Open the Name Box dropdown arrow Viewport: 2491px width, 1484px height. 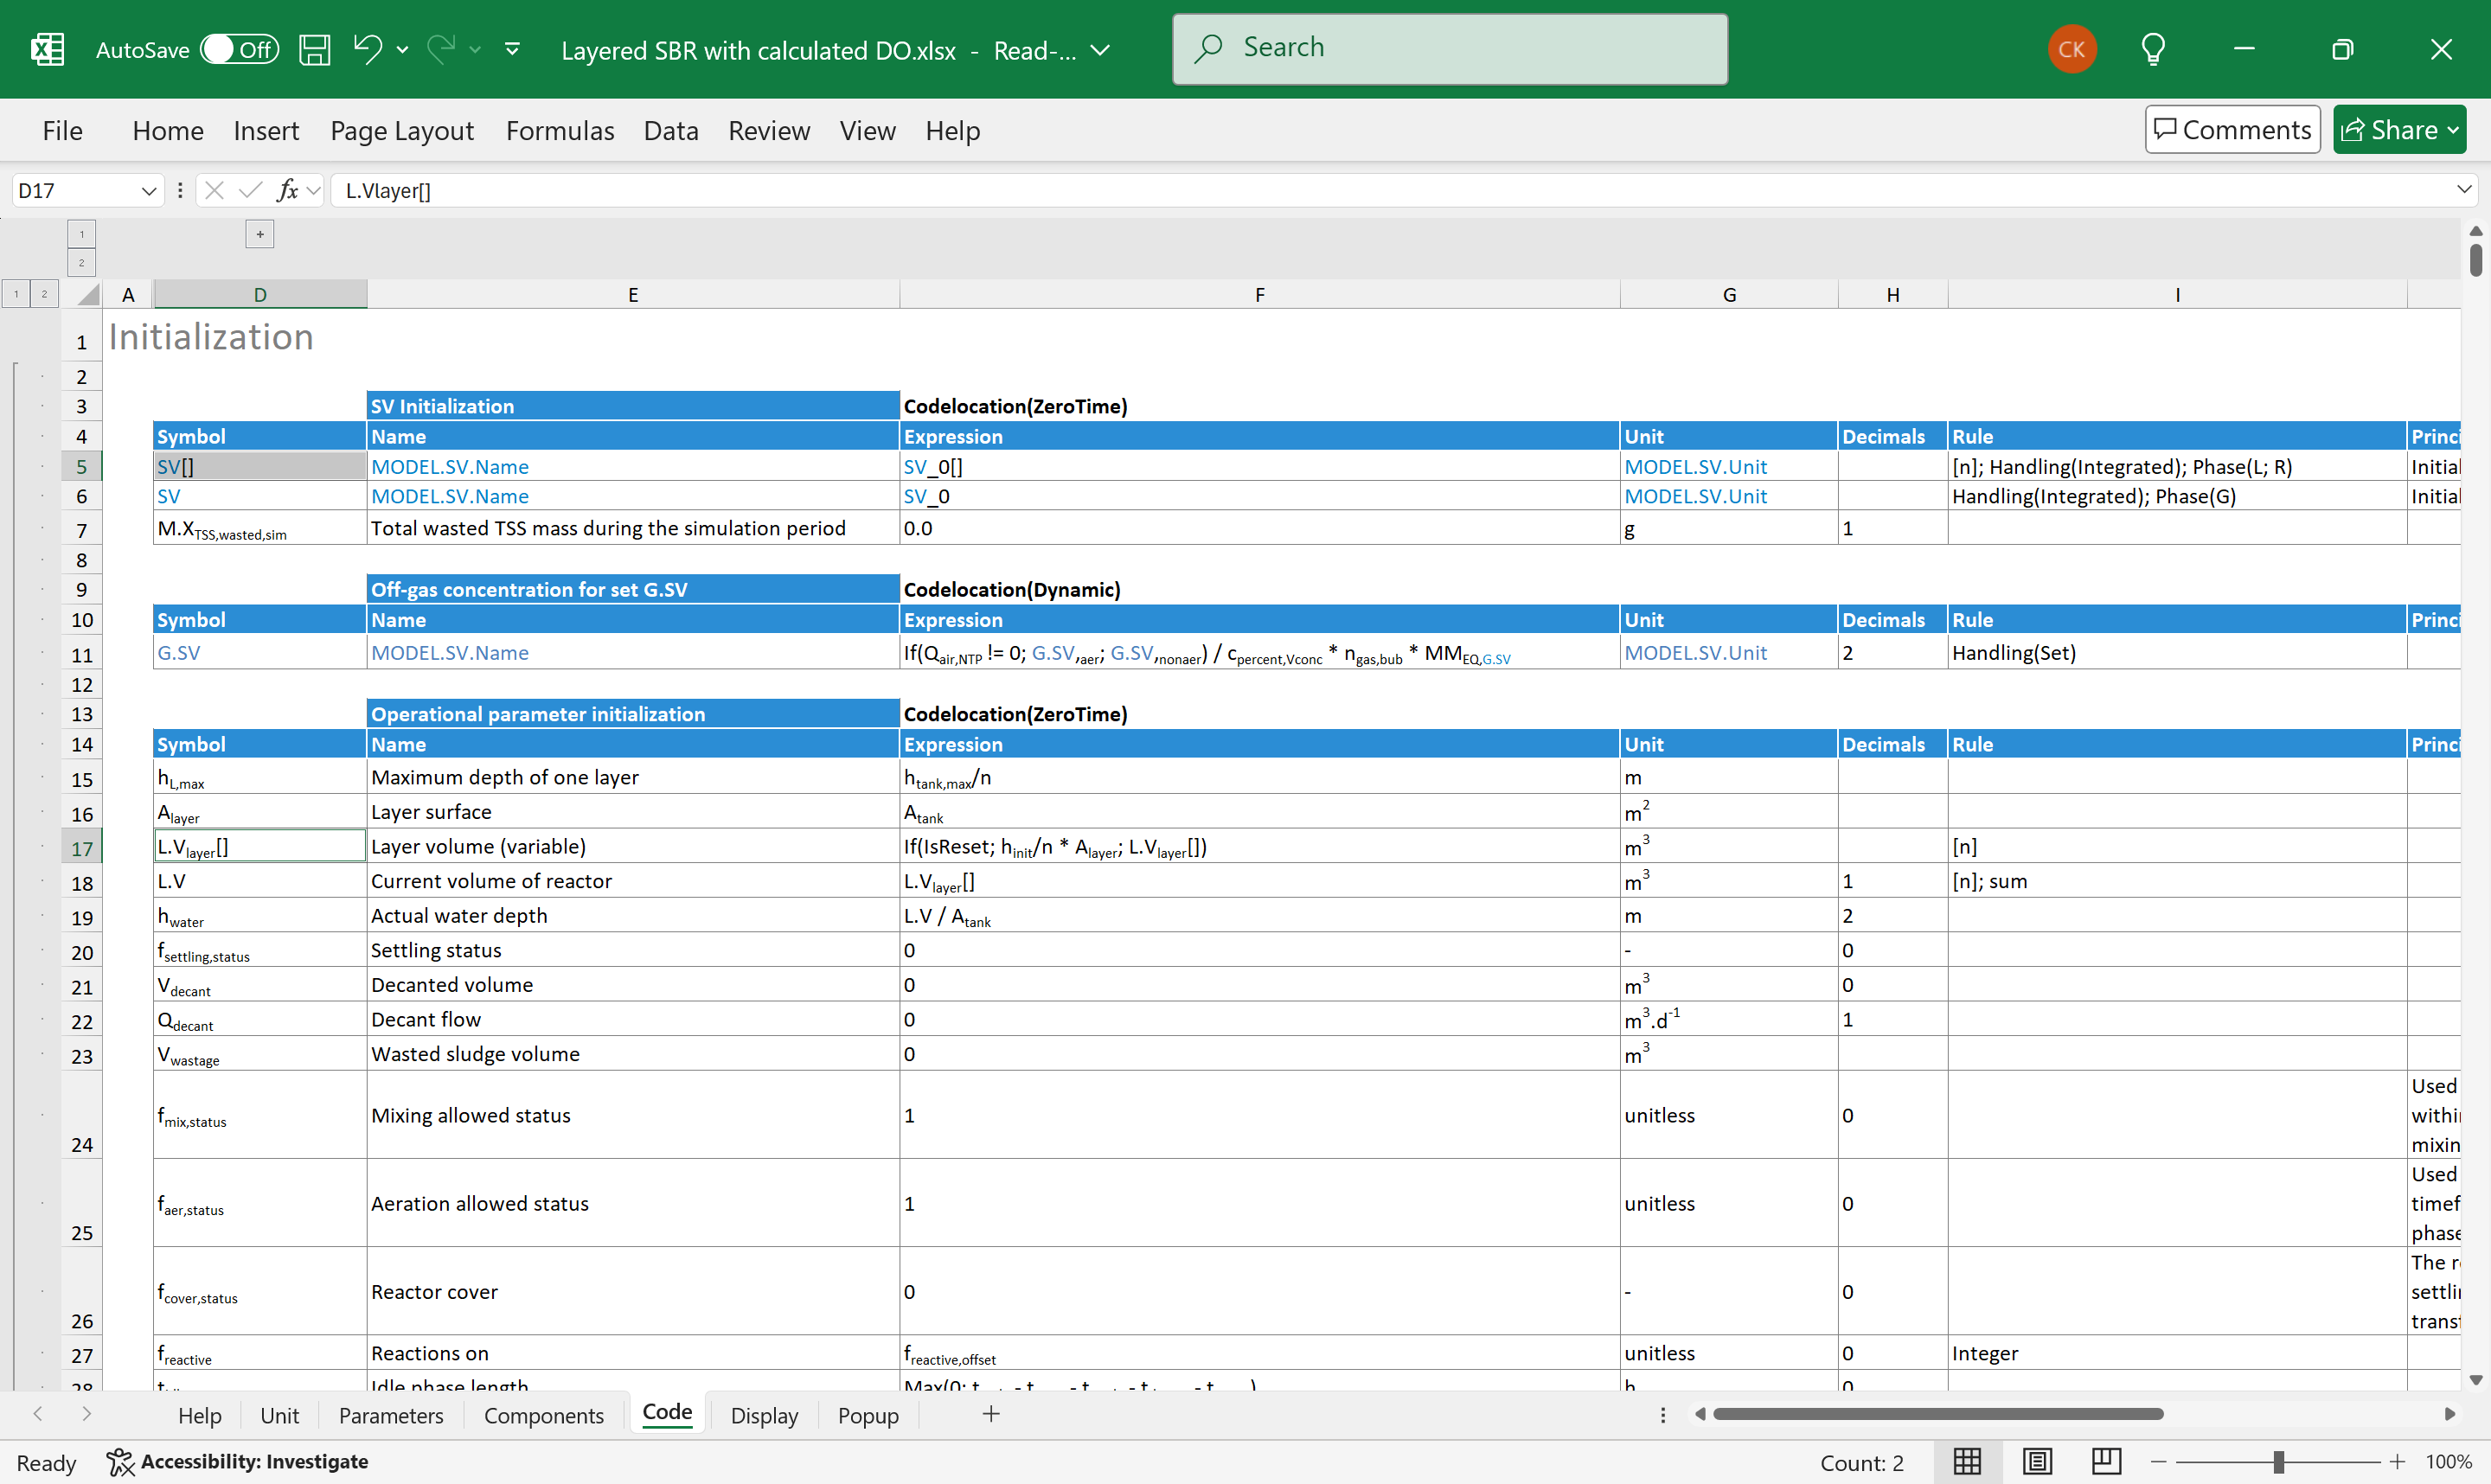[x=148, y=190]
